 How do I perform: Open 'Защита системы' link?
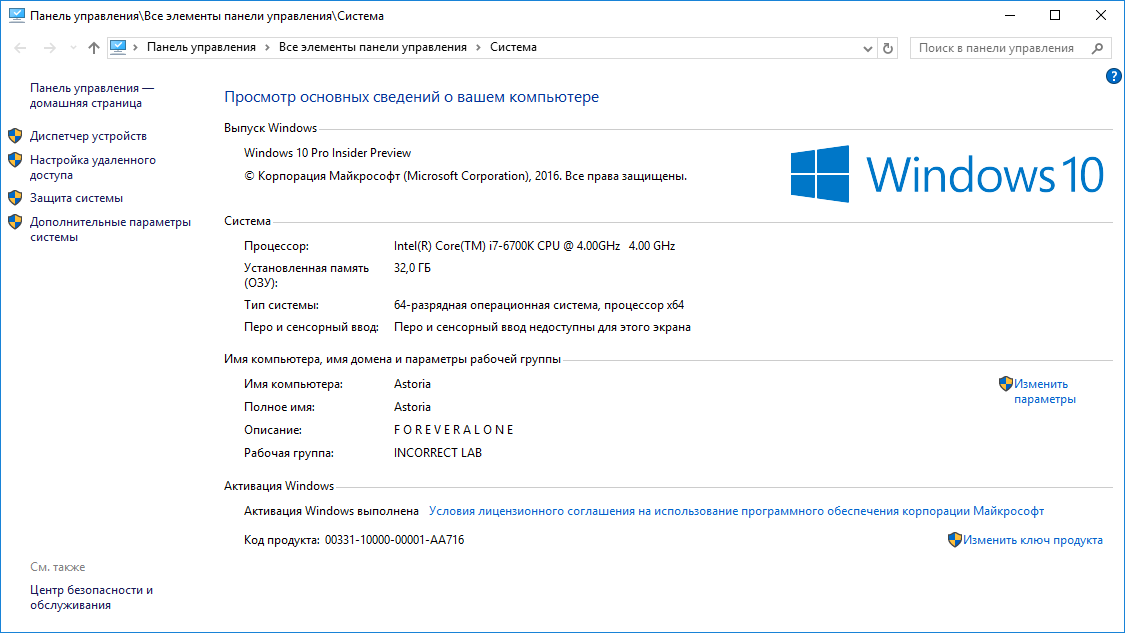(x=76, y=198)
